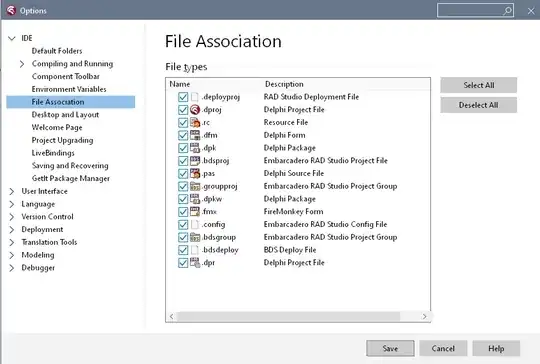Disable the .config file association checkbox
The height and width of the screenshot is (364, 540).
(x=183, y=225)
